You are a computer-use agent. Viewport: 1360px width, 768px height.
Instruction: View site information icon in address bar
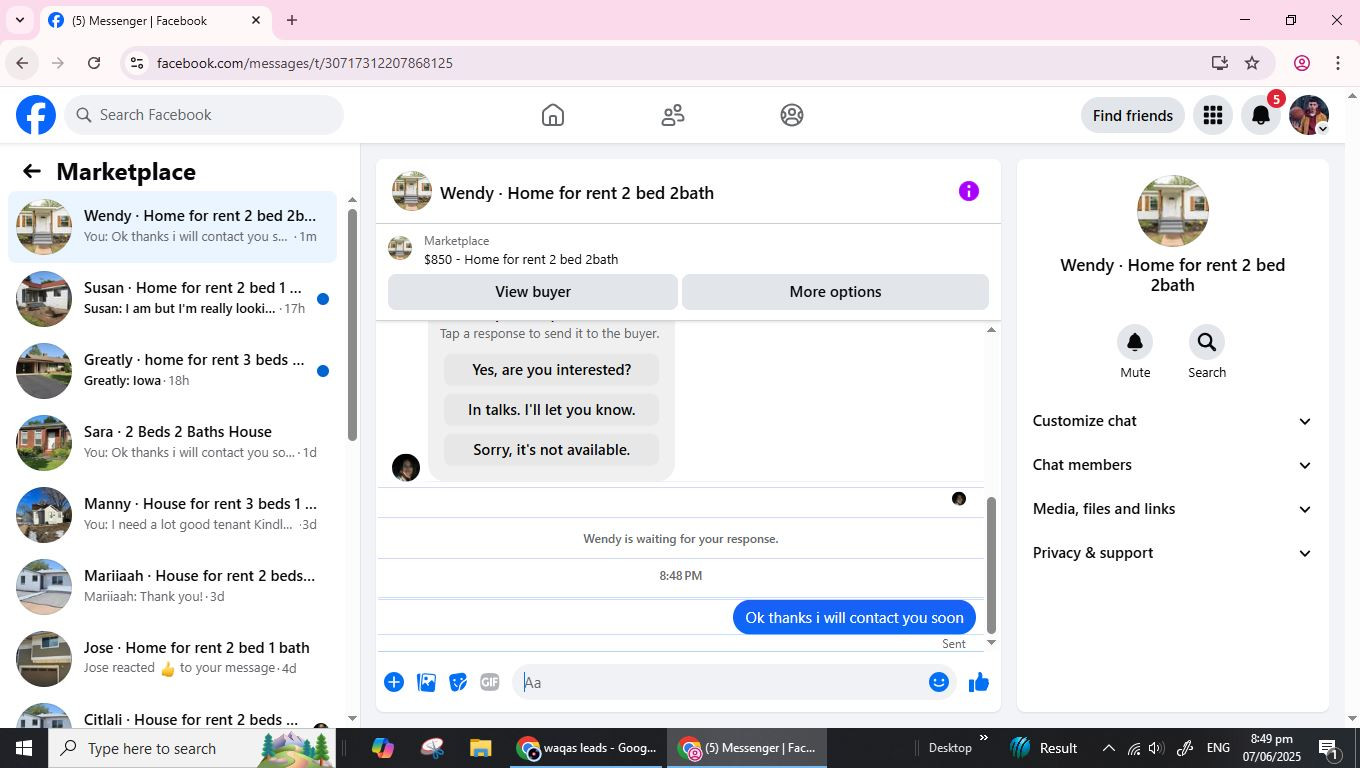[x=137, y=63]
